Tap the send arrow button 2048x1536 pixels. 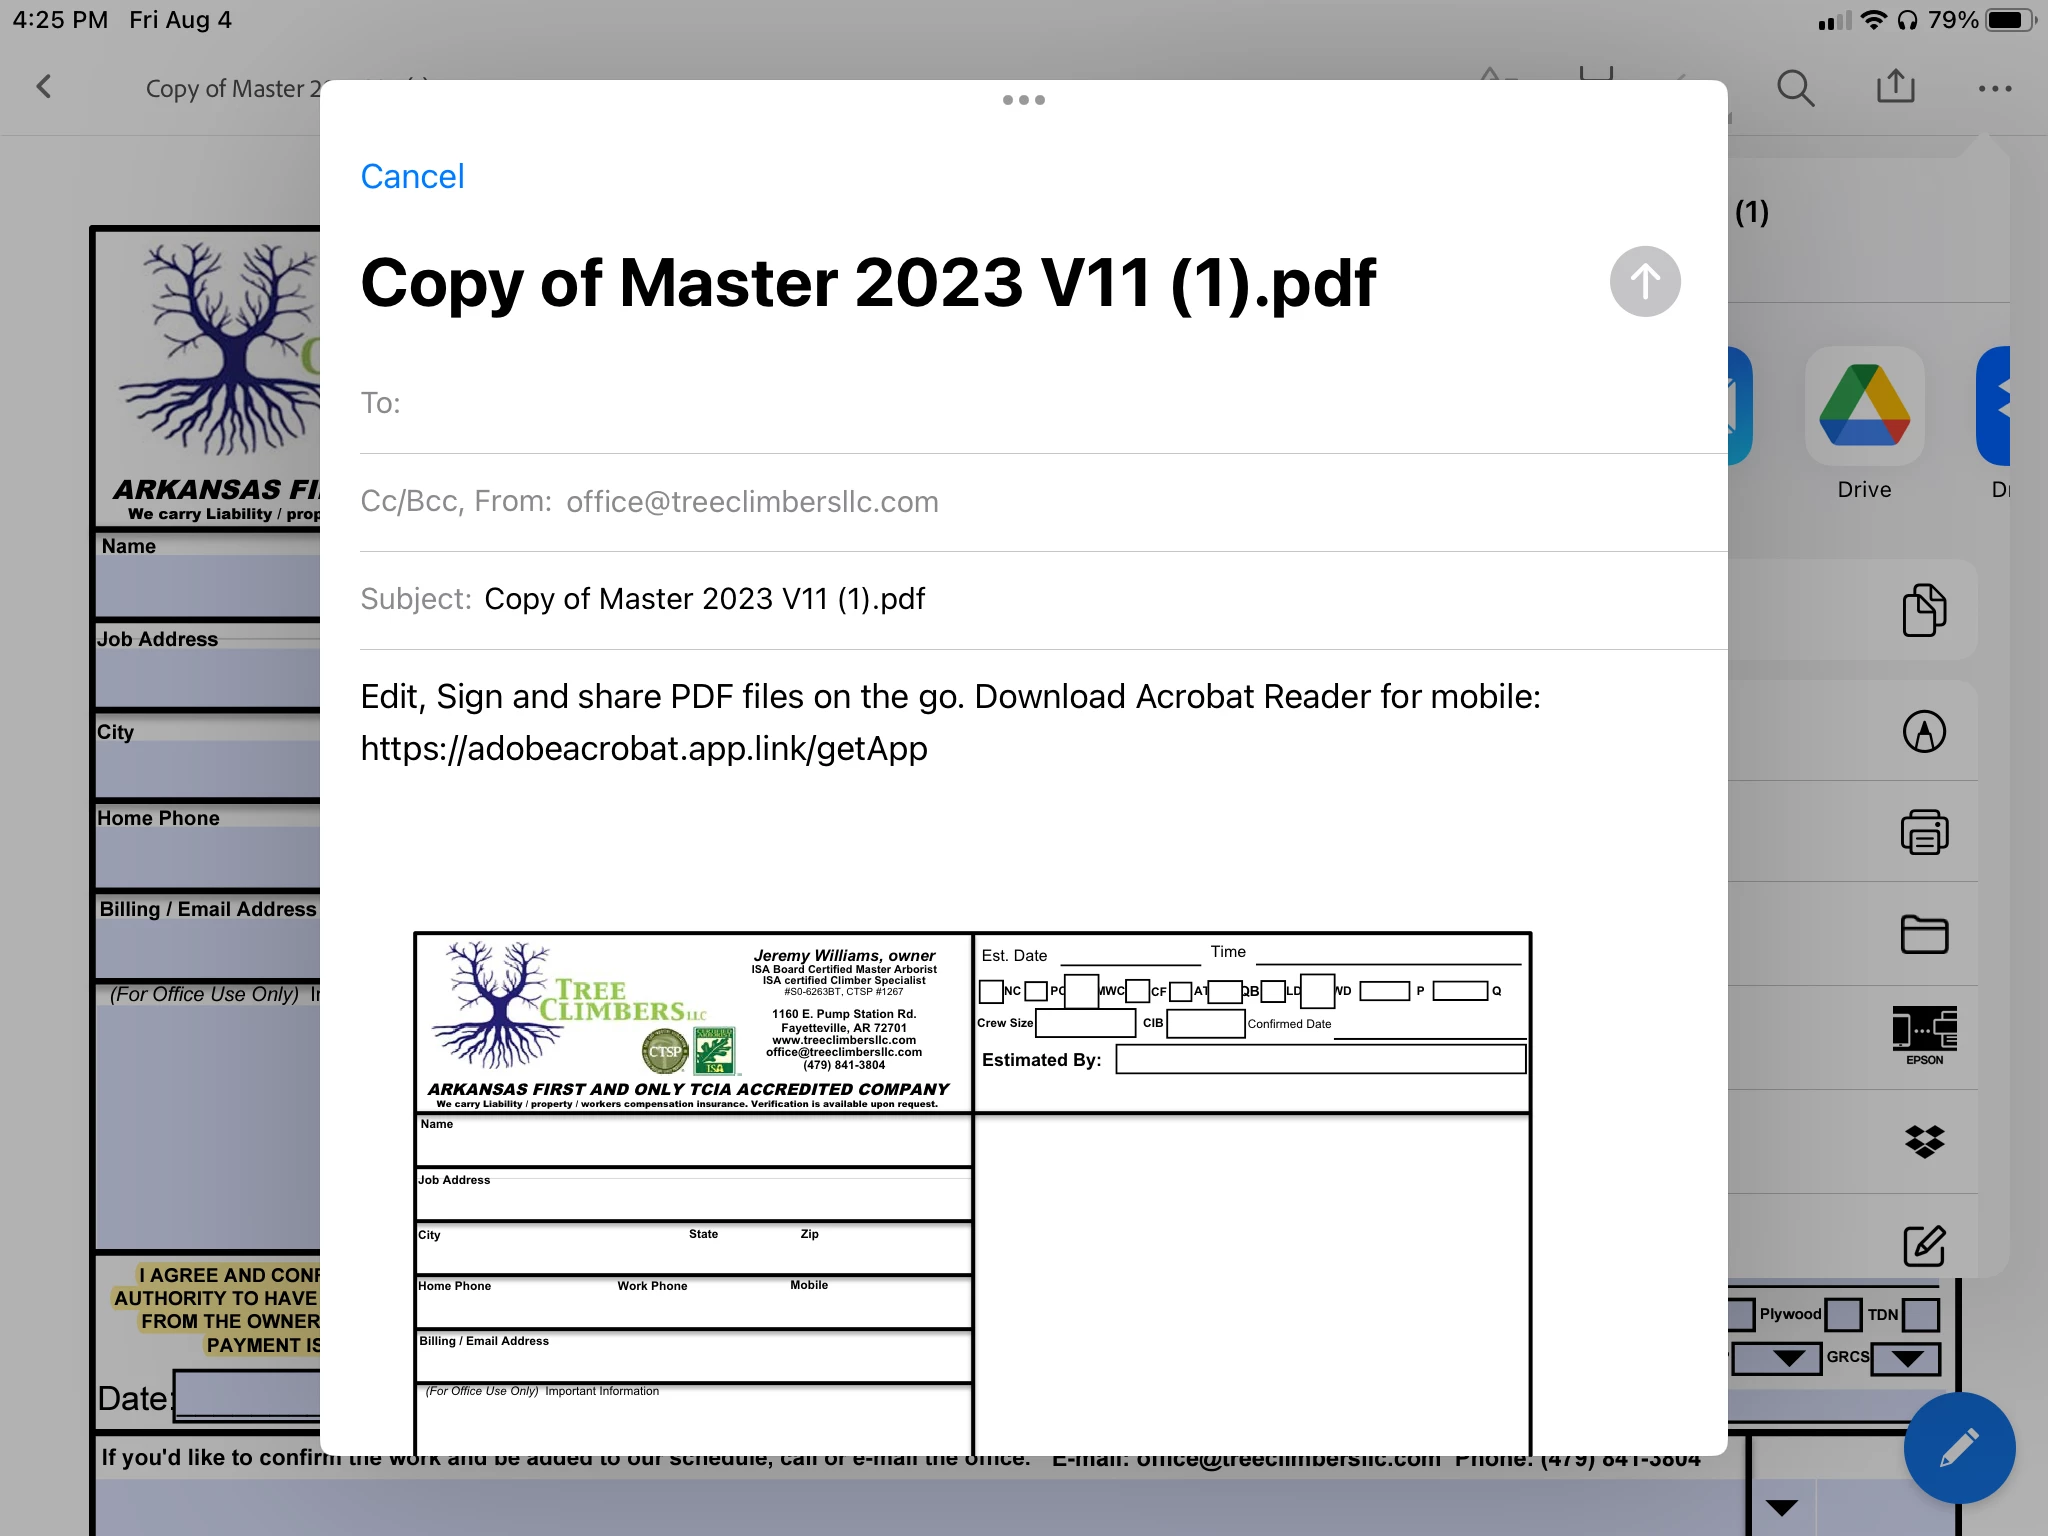coord(1645,282)
